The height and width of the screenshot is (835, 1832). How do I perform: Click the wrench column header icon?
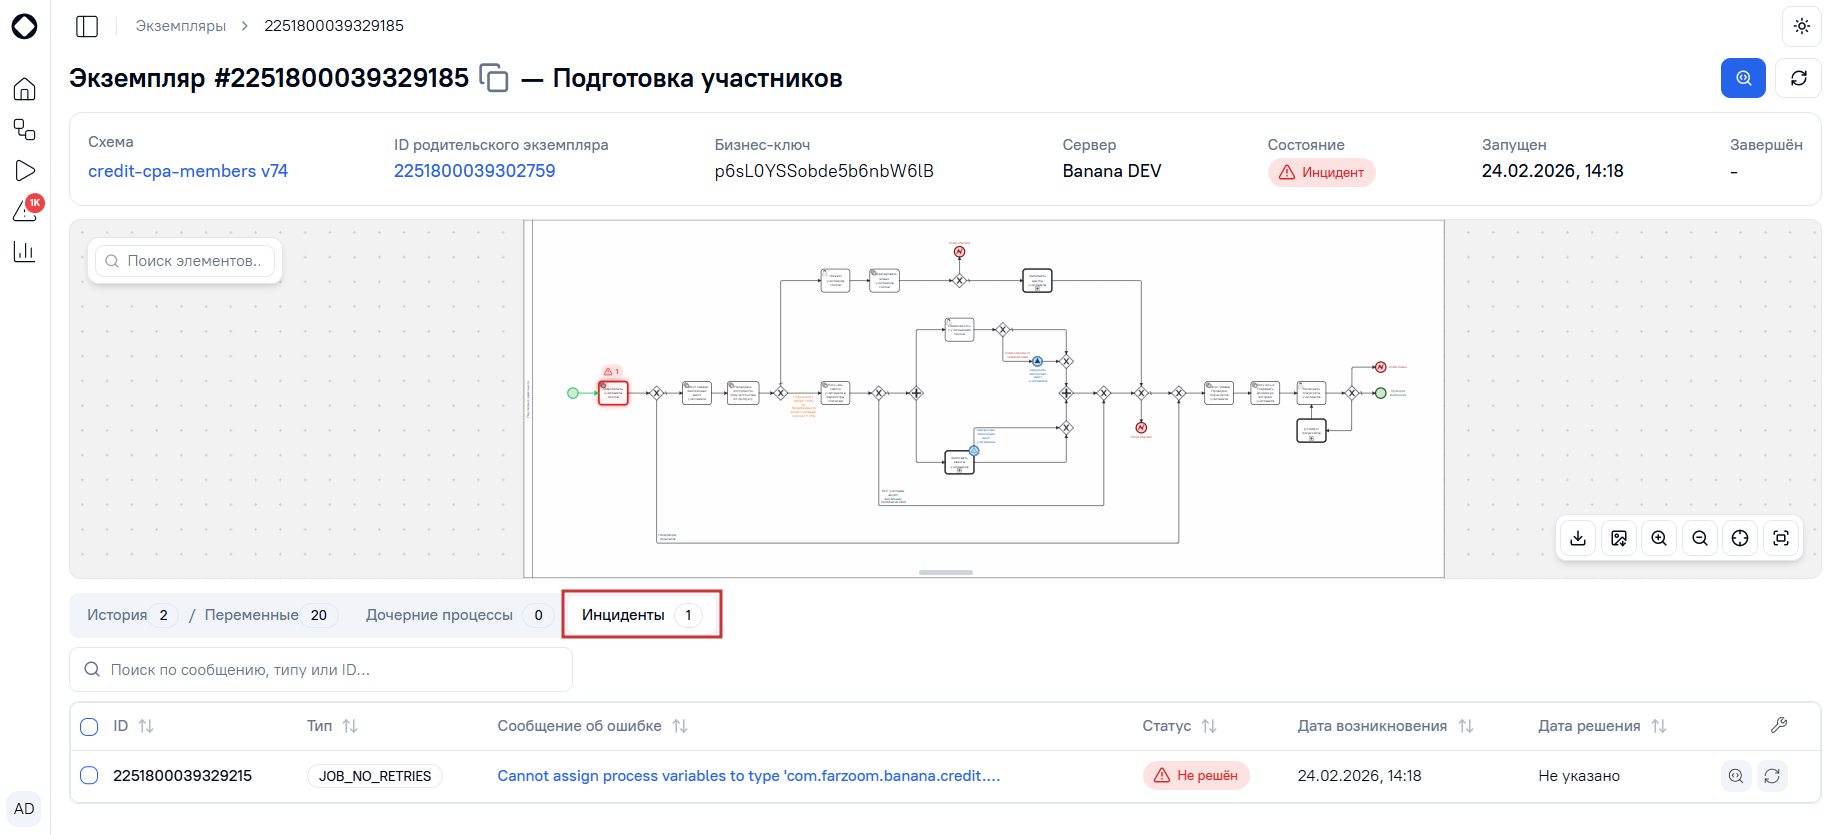(1779, 725)
